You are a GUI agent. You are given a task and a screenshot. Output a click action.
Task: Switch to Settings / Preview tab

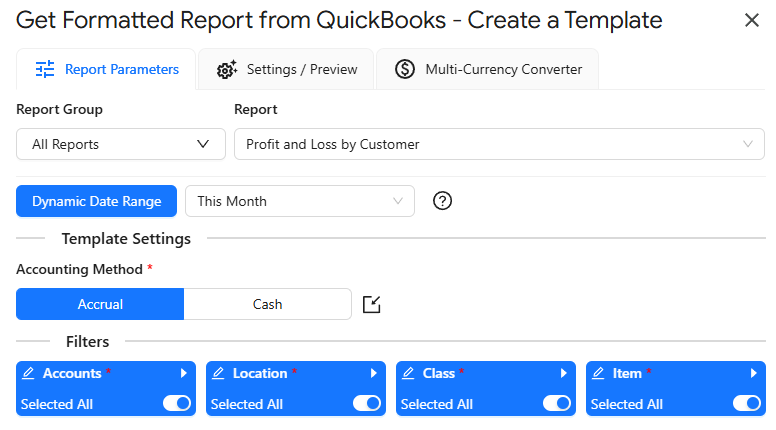286,69
